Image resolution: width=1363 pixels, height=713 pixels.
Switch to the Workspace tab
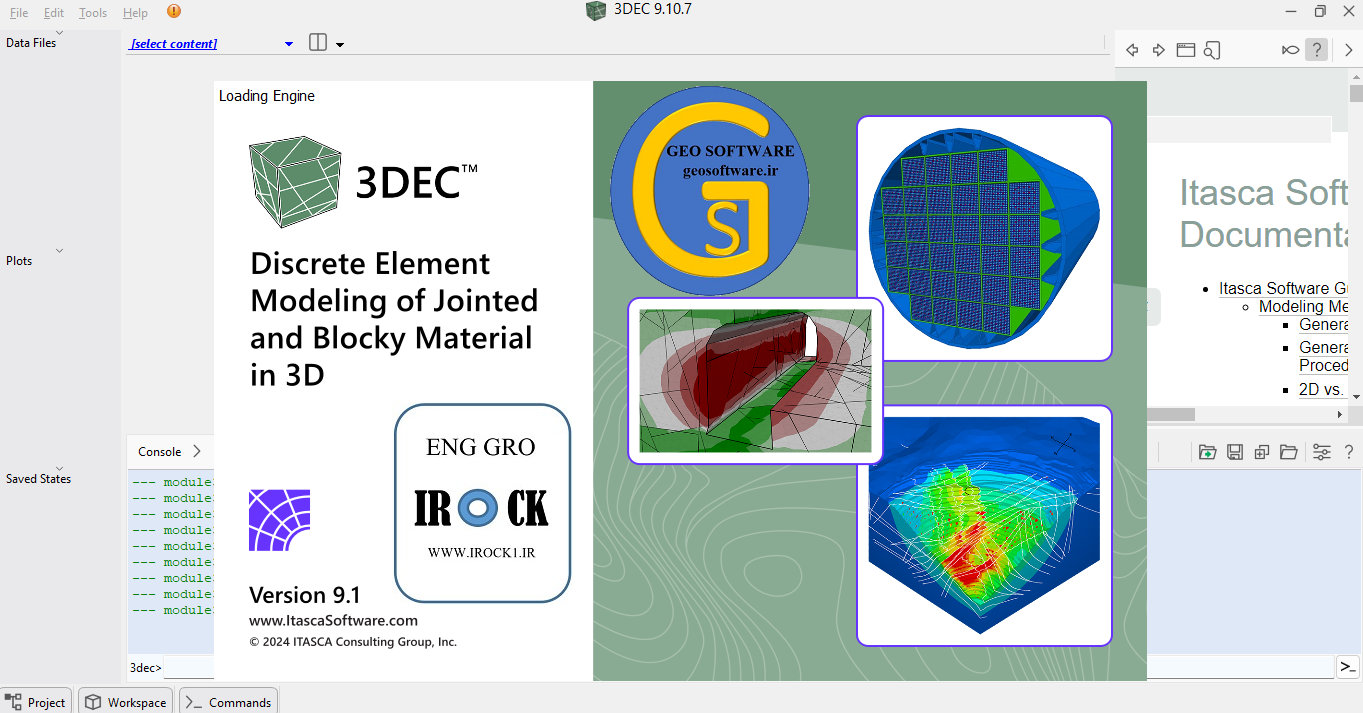tap(126, 702)
